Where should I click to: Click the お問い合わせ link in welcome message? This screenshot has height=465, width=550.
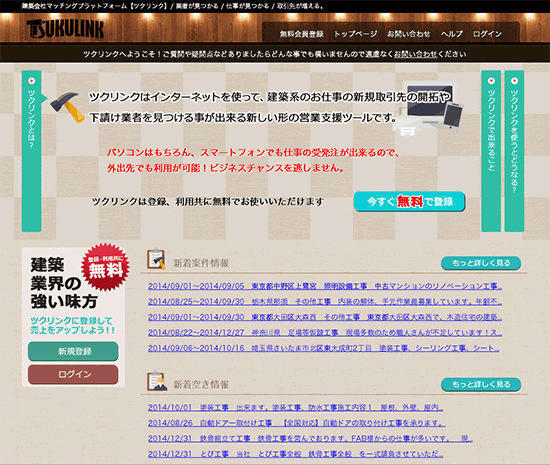415,54
